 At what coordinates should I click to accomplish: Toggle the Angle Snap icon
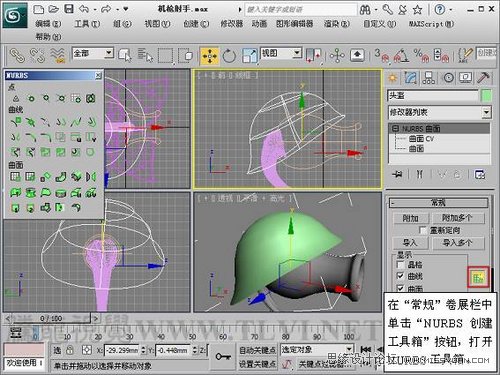coord(402,56)
